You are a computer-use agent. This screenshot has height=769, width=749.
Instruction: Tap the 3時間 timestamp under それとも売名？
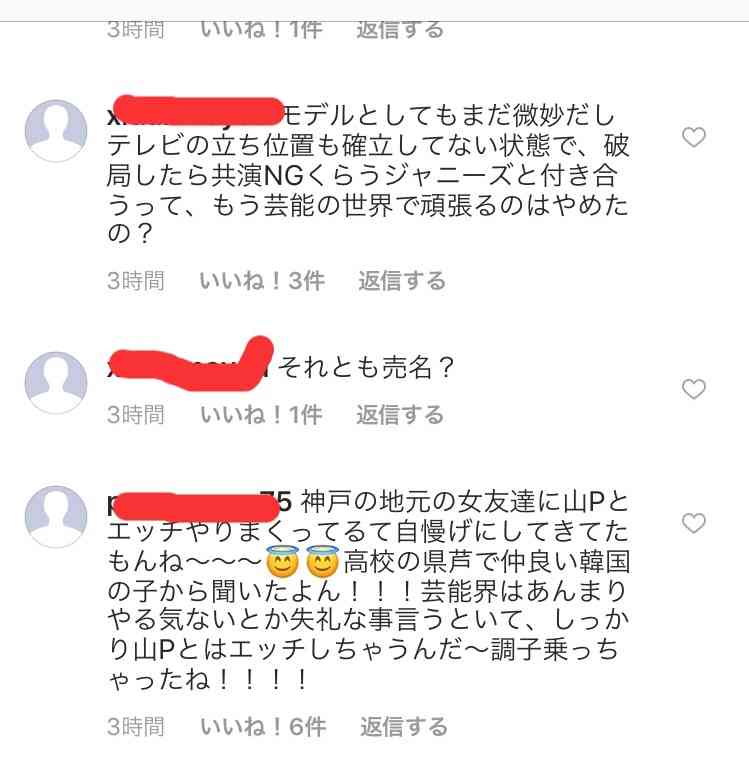136,415
